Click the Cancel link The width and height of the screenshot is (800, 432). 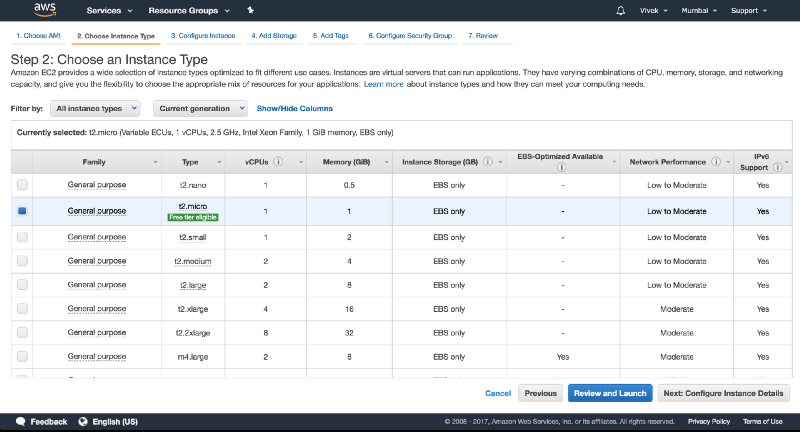click(498, 393)
